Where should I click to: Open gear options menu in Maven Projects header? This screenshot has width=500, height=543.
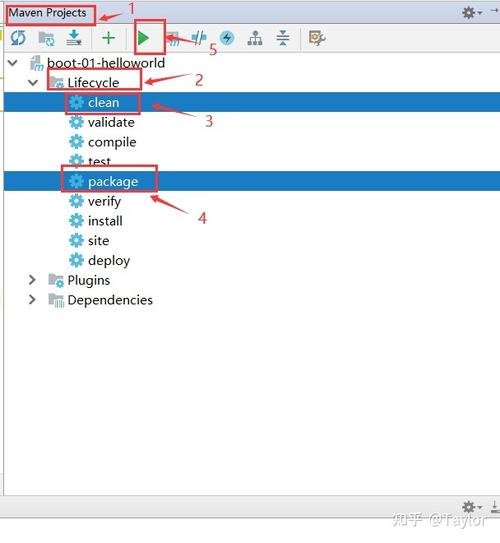click(472, 13)
